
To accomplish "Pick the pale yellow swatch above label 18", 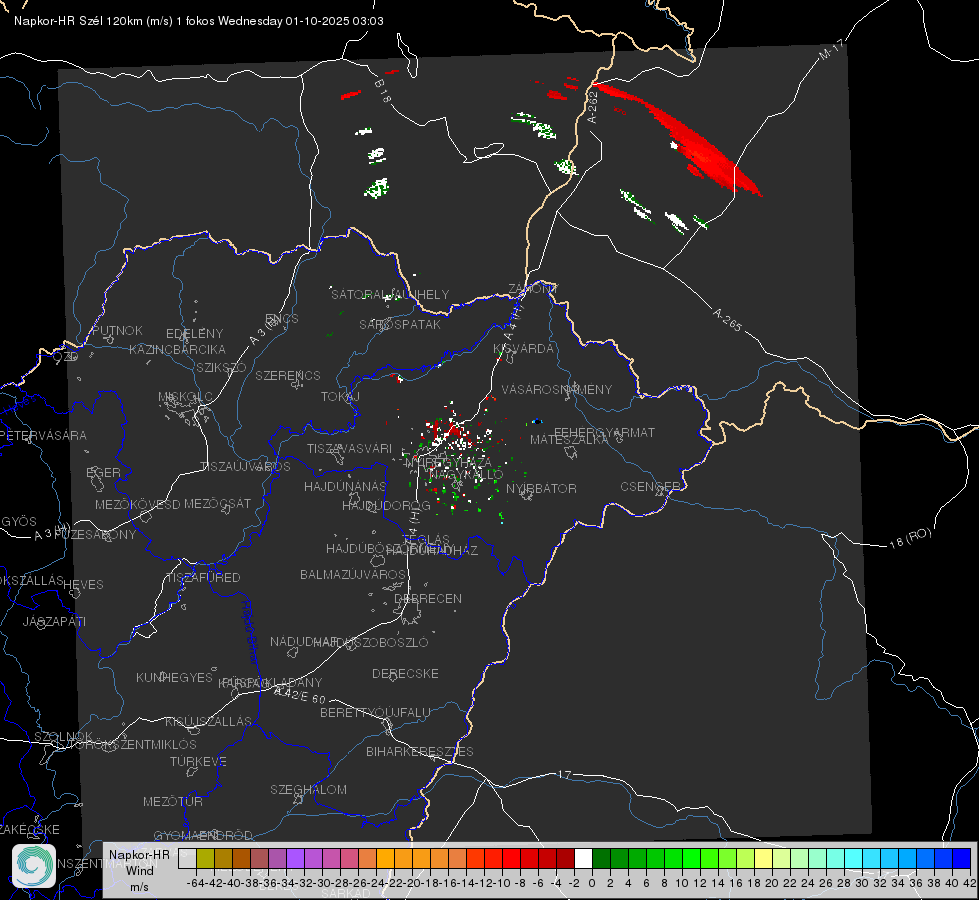I will click(763, 859).
